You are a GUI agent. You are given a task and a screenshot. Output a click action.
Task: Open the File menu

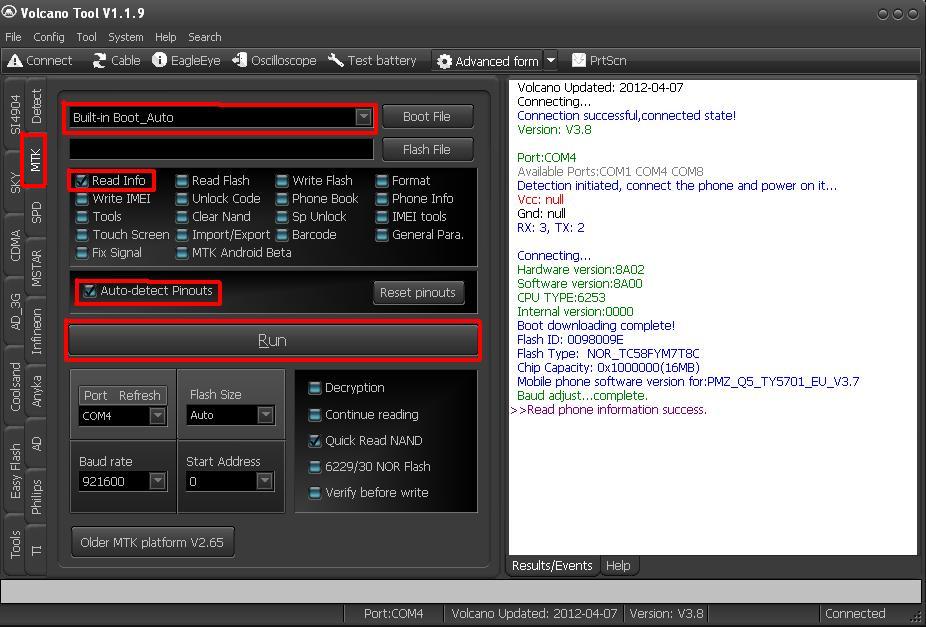[13, 37]
